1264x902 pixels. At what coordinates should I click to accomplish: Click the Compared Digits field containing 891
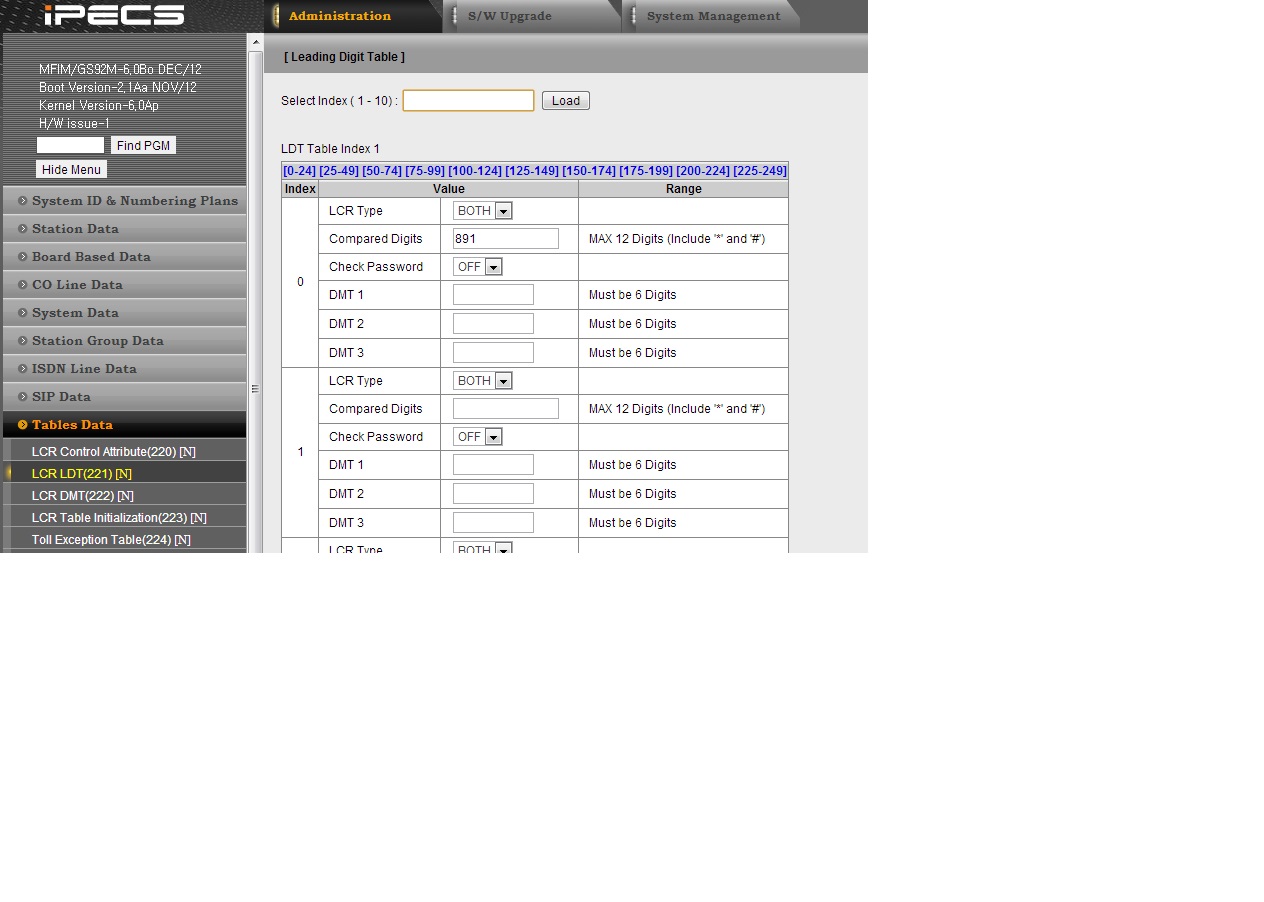pos(505,239)
